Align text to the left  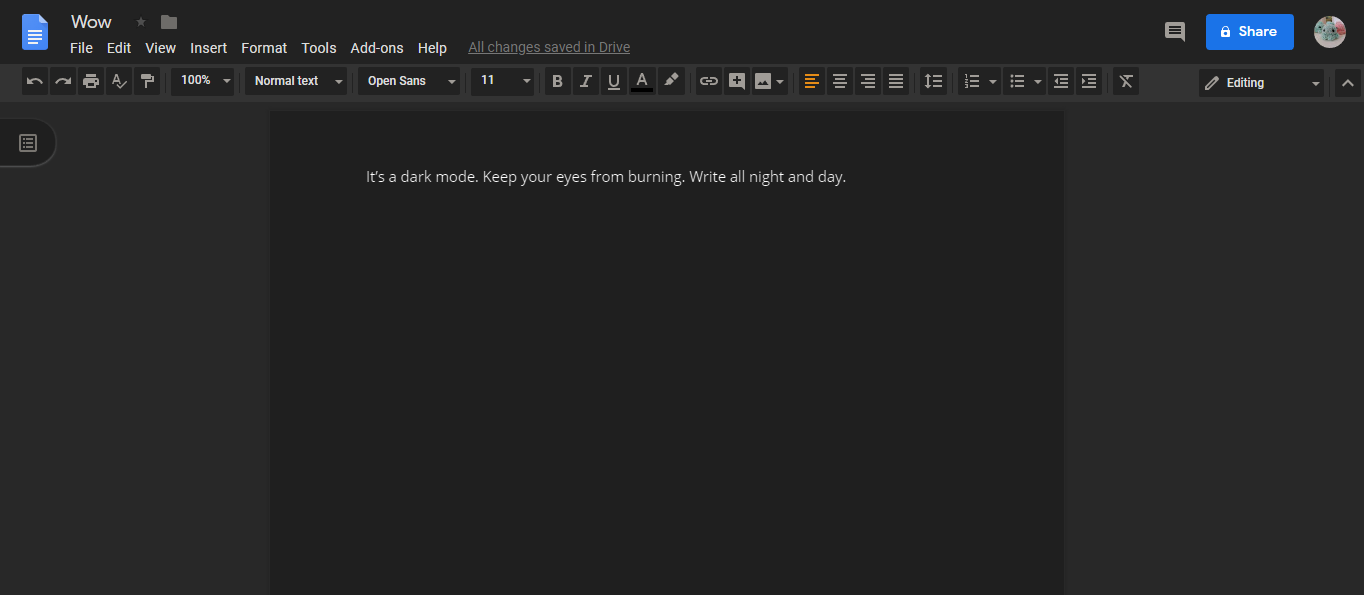pyautogui.click(x=812, y=81)
